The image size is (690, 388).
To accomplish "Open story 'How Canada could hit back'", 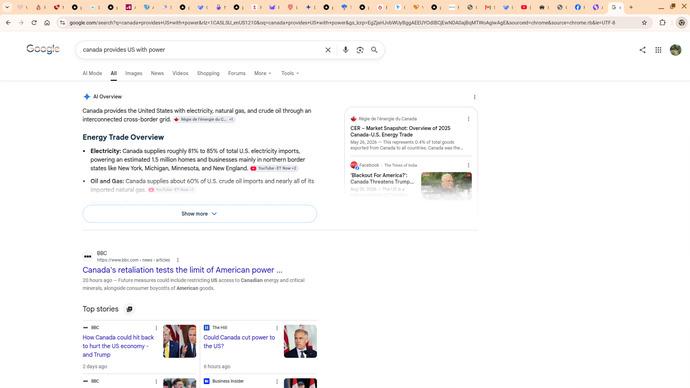I will (118, 346).
